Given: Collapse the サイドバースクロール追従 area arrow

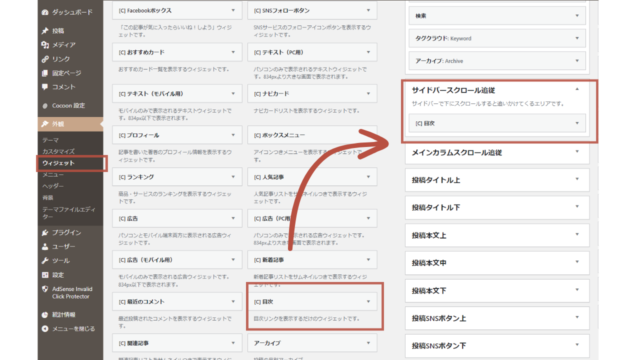Looking at the screenshot, I should tap(577, 89).
